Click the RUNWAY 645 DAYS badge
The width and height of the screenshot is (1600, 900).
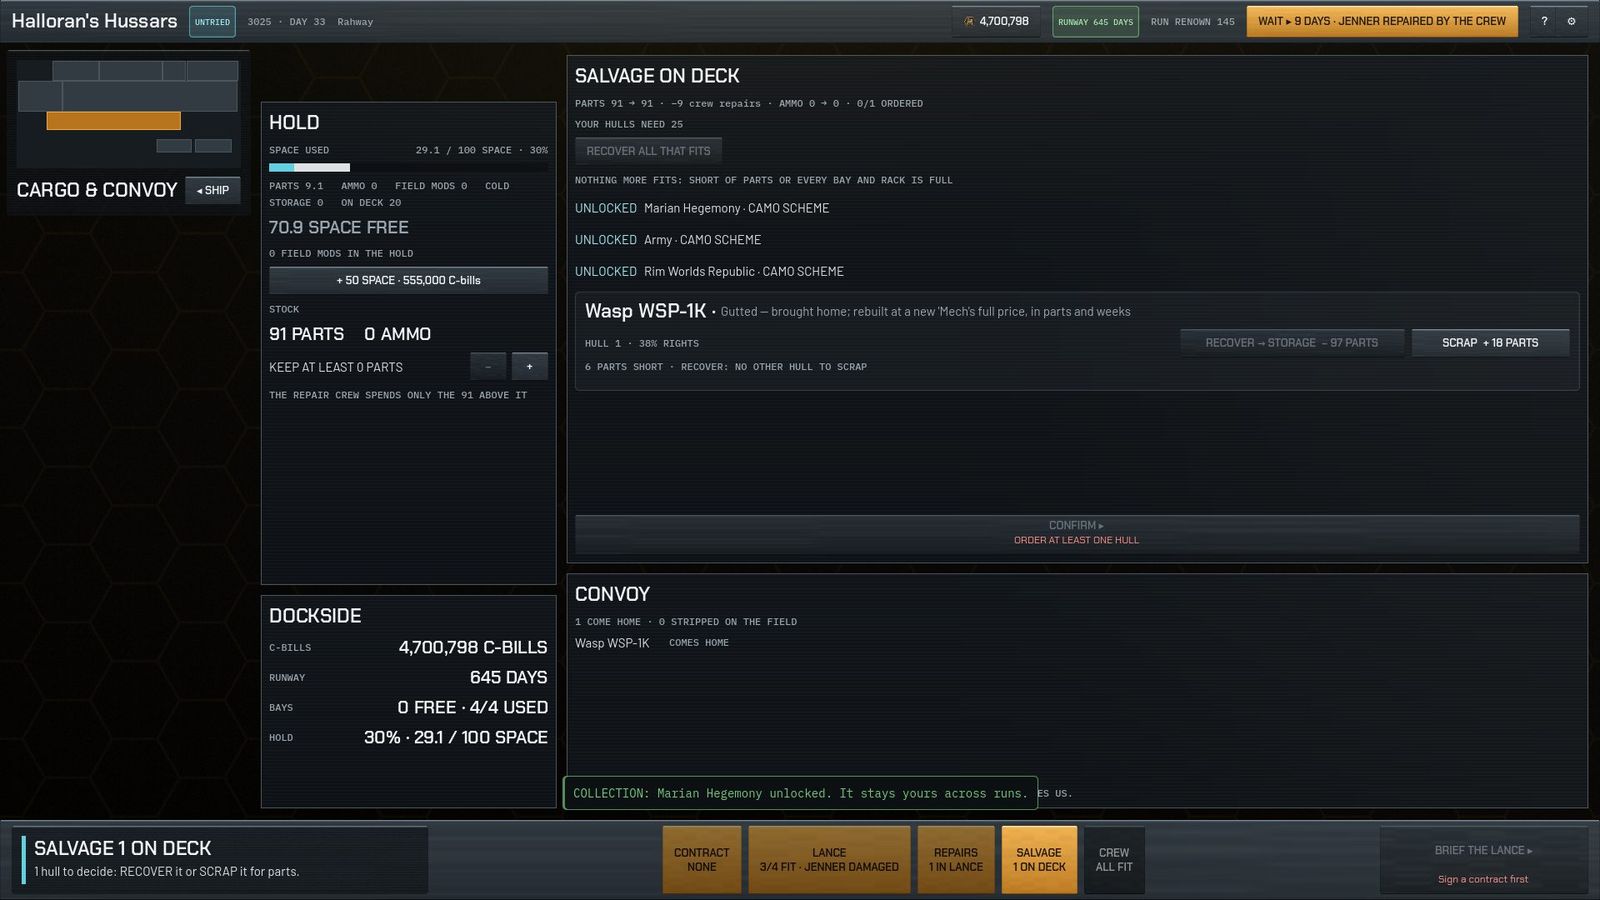(x=1095, y=21)
